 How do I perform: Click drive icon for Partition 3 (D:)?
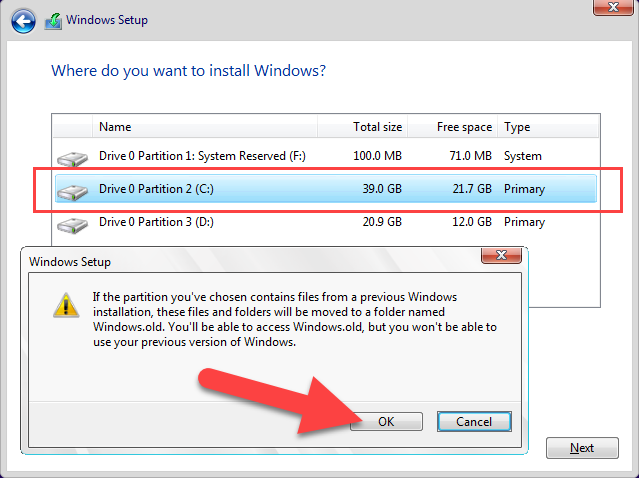click(x=73, y=225)
